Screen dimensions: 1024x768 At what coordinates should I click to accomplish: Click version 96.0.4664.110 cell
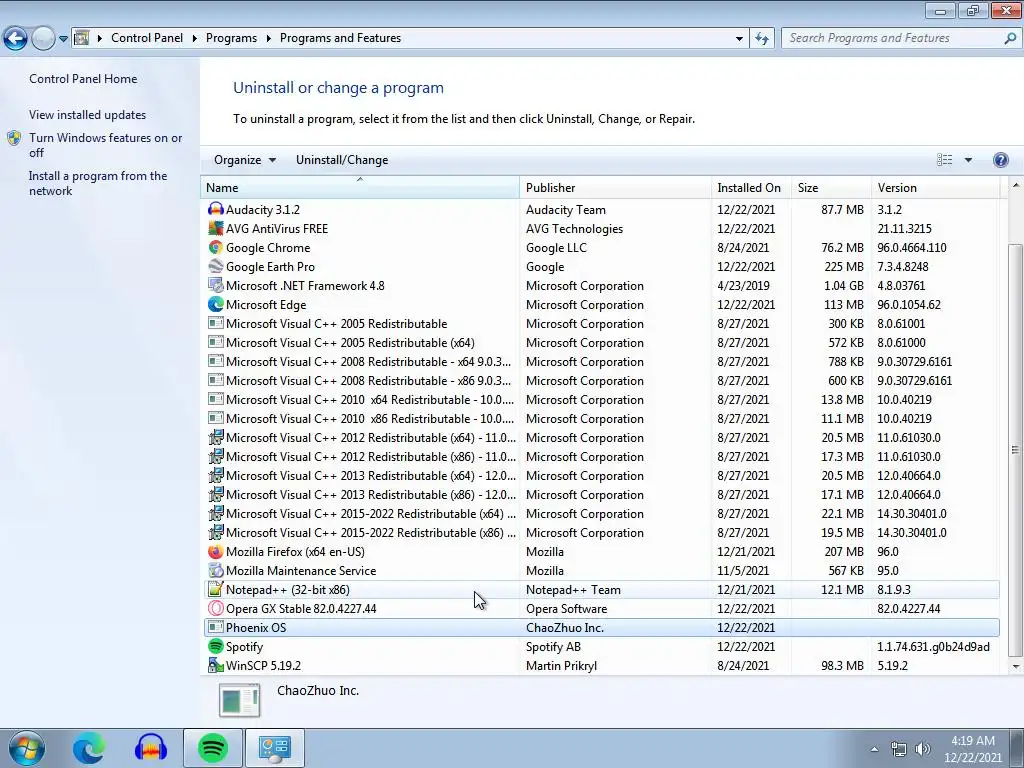coord(912,248)
